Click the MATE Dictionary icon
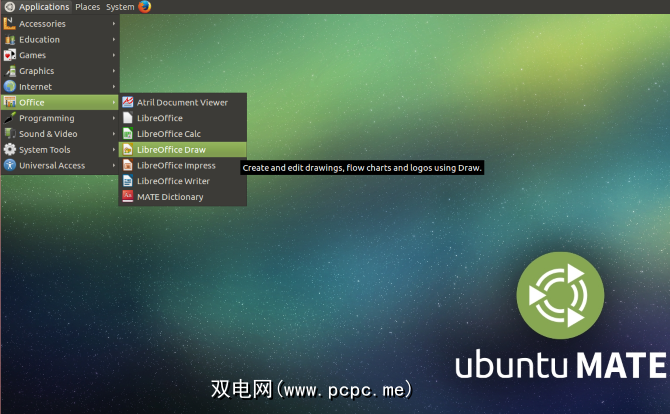The height and width of the screenshot is (414, 670). pos(127,197)
